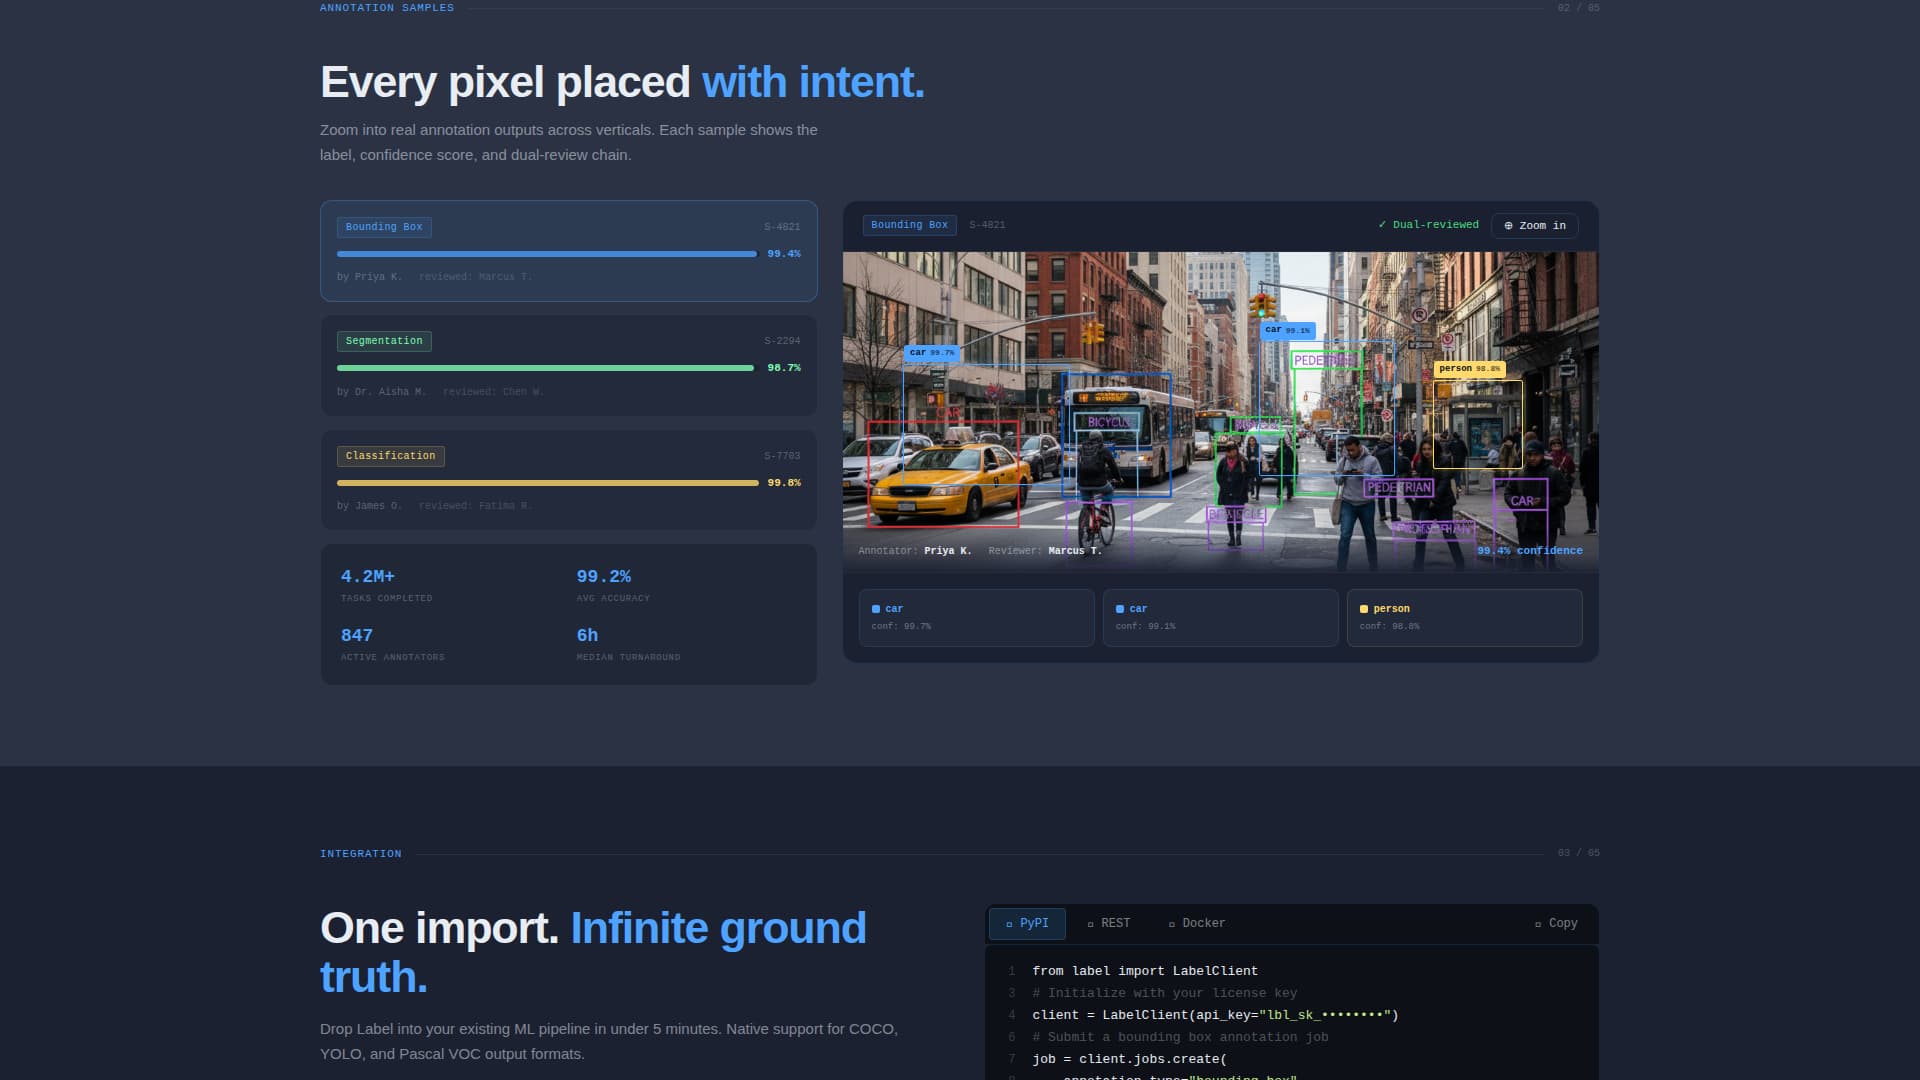Click the Zoom in button
1920x1080 pixels.
tap(1534, 225)
